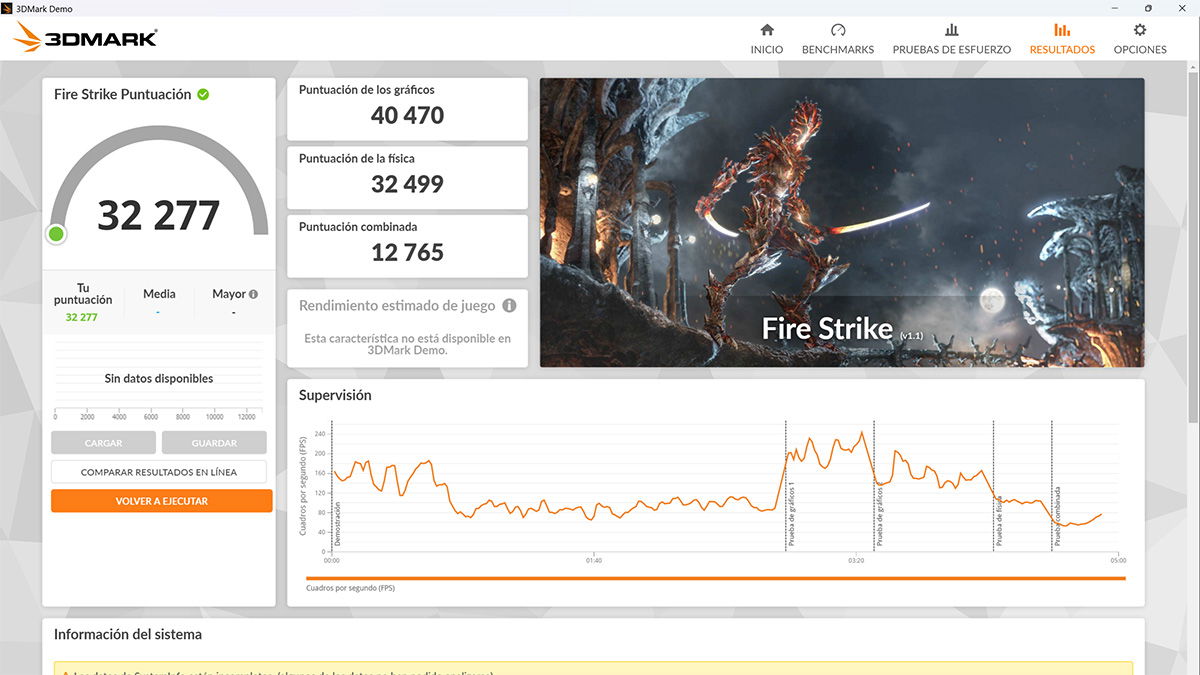The height and width of the screenshot is (675, 1200).
Task: Click the Puntuación combinada value 12 765
Action: [407, 252]
